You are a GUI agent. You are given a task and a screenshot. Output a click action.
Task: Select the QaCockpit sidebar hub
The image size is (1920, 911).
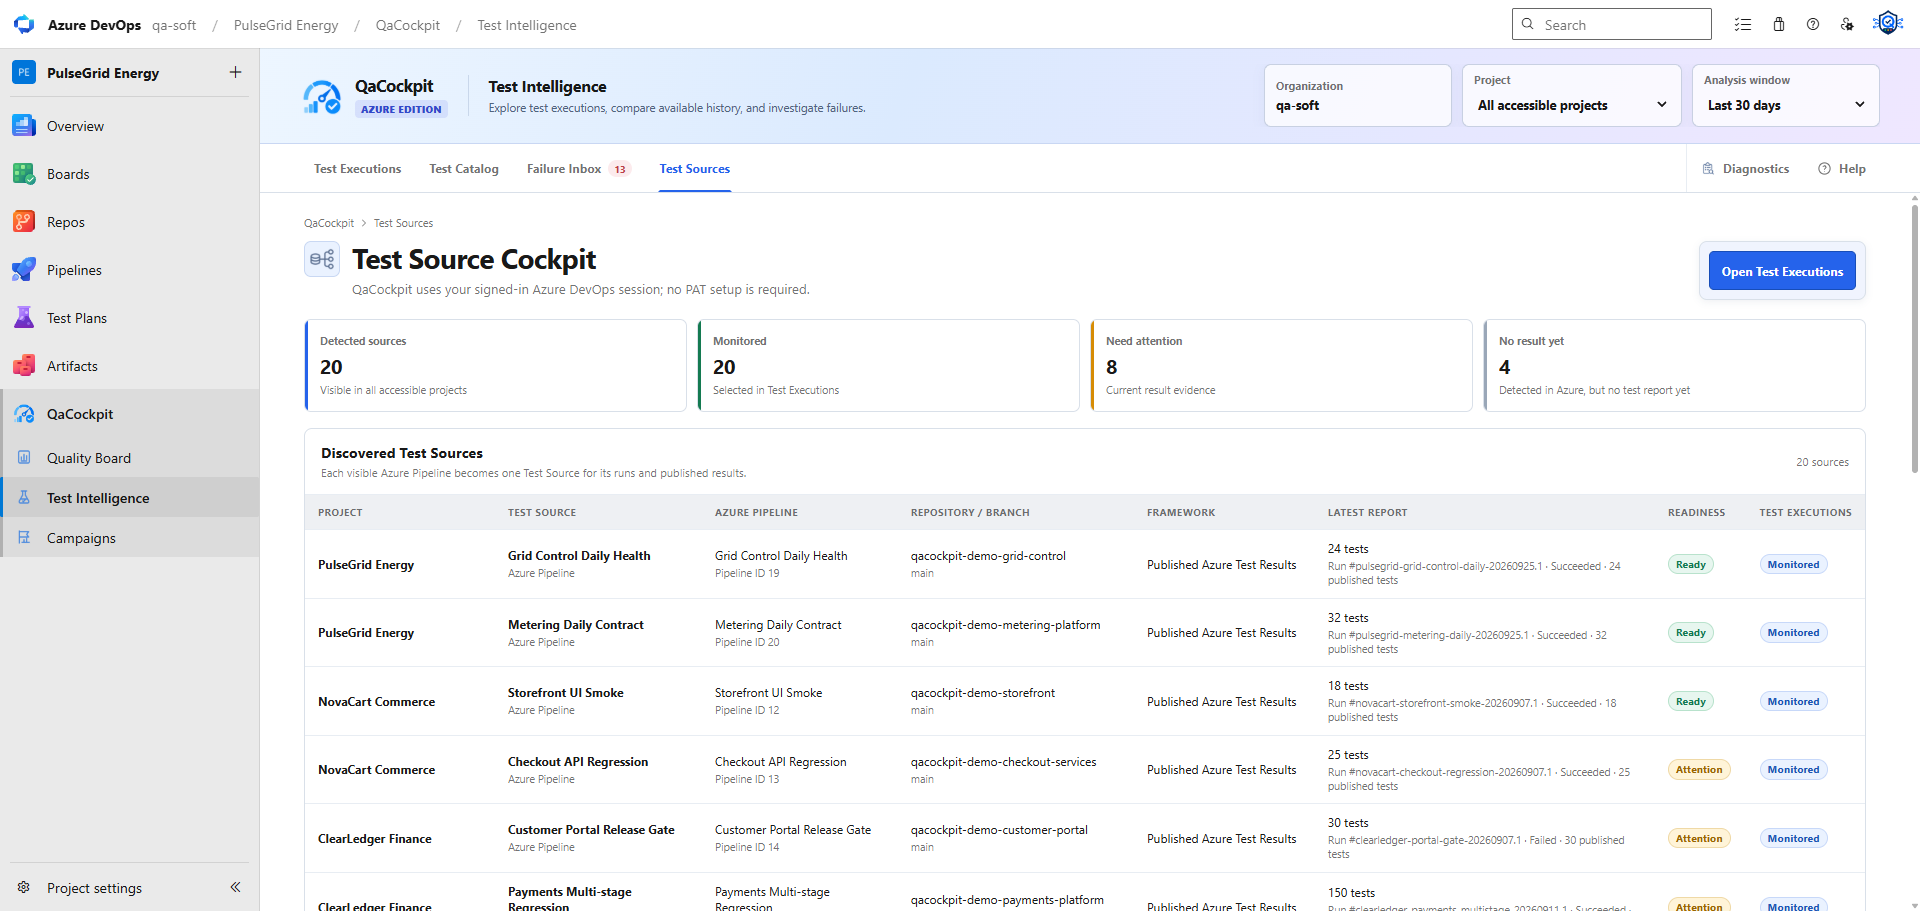click(x=80, y=414)
